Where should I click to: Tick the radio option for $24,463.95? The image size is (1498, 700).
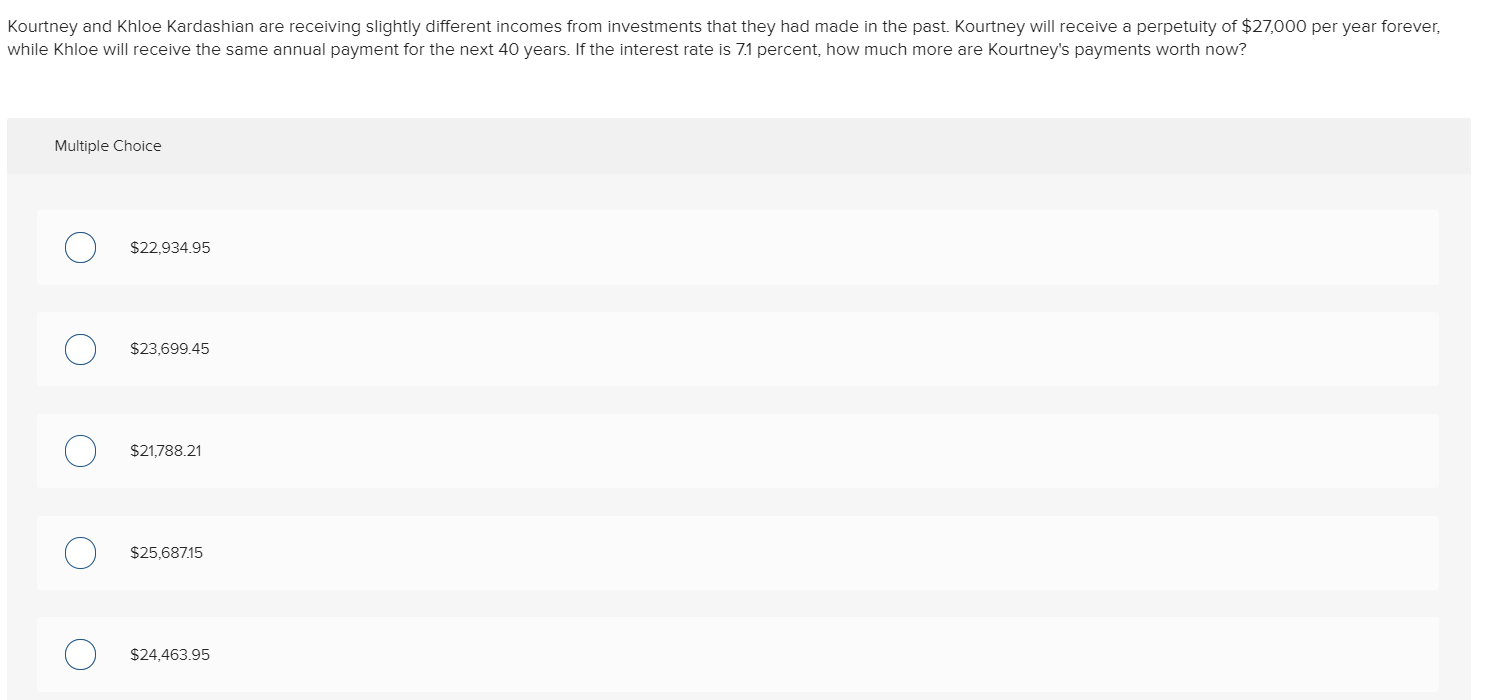pyautogui.click(x=81, y=655)
